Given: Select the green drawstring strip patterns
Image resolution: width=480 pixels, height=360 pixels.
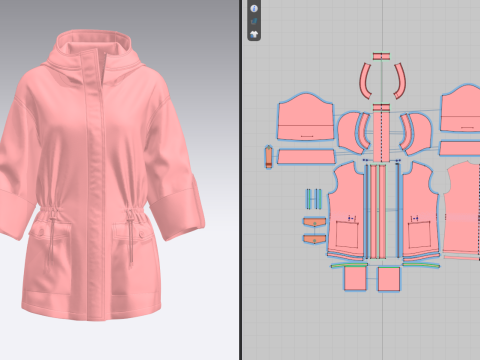Looking at the screenshot, I should point(314,199).
